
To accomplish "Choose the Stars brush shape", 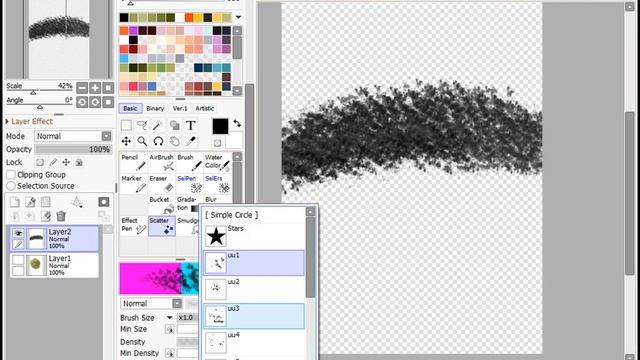I will 254,236.
